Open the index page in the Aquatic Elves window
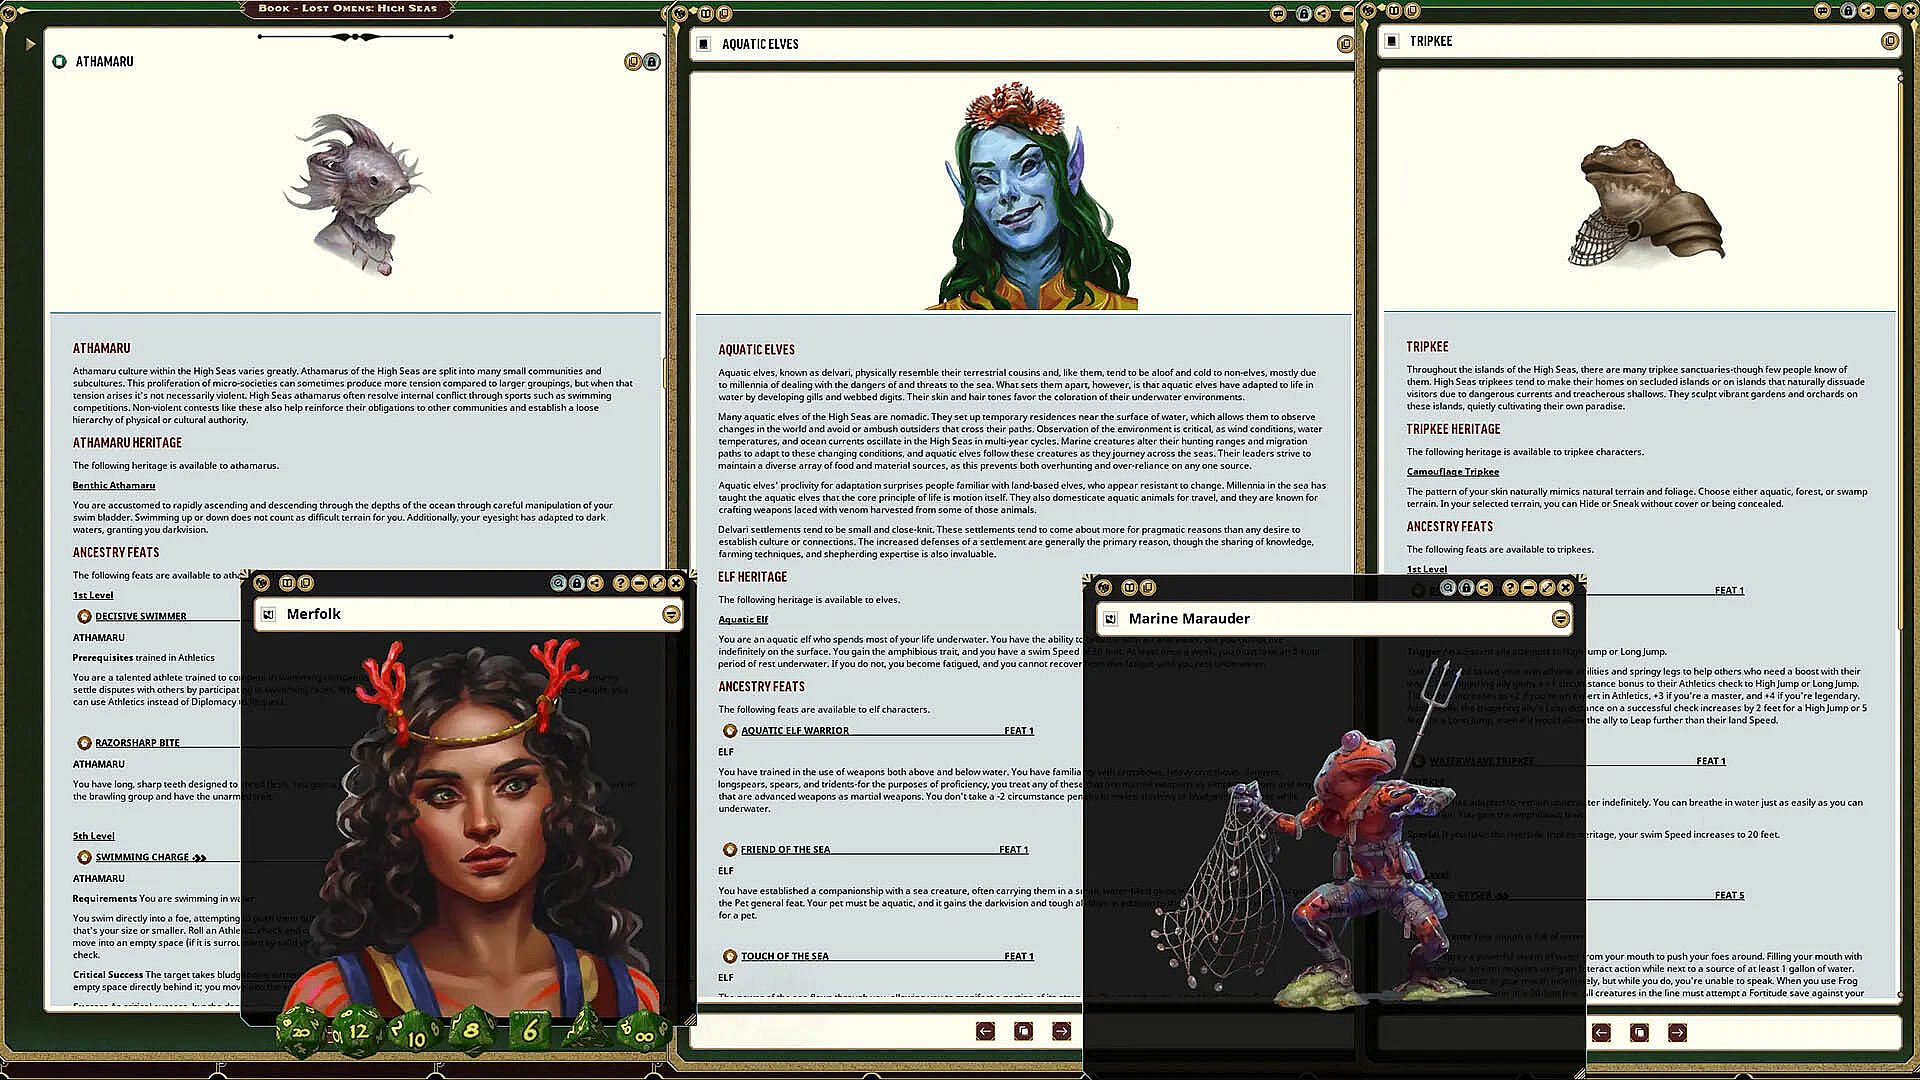 click(1023, 1031)
